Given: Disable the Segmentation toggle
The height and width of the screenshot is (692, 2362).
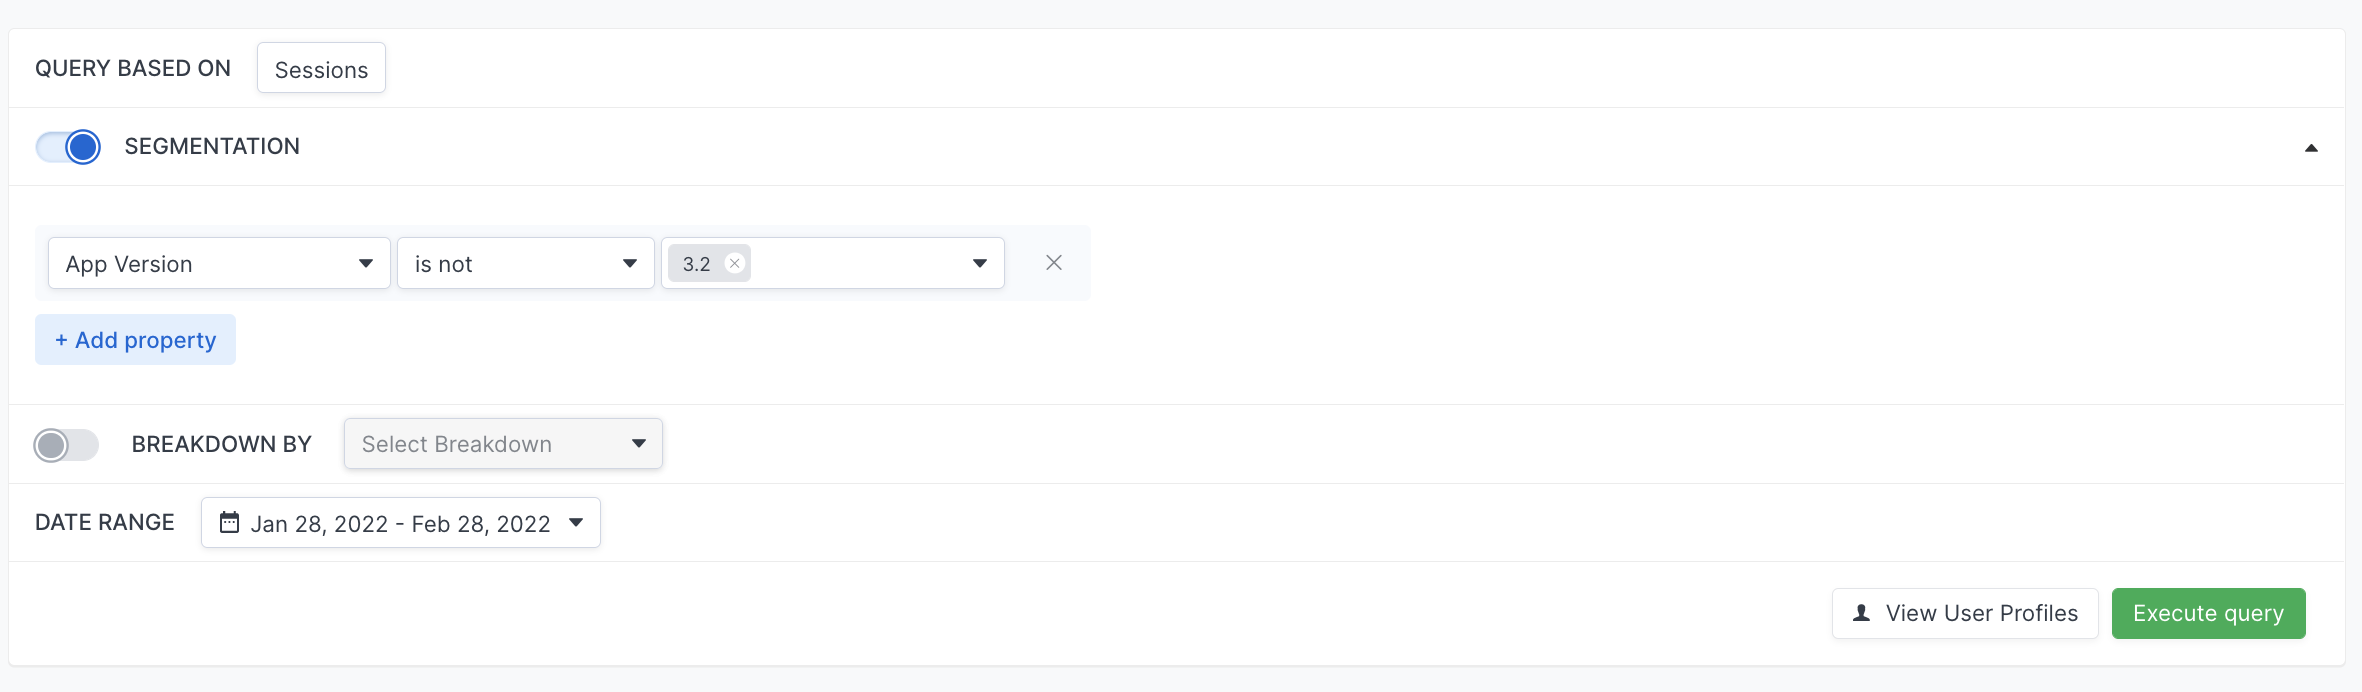Looking at the screenshot, I should click(68, 147).
